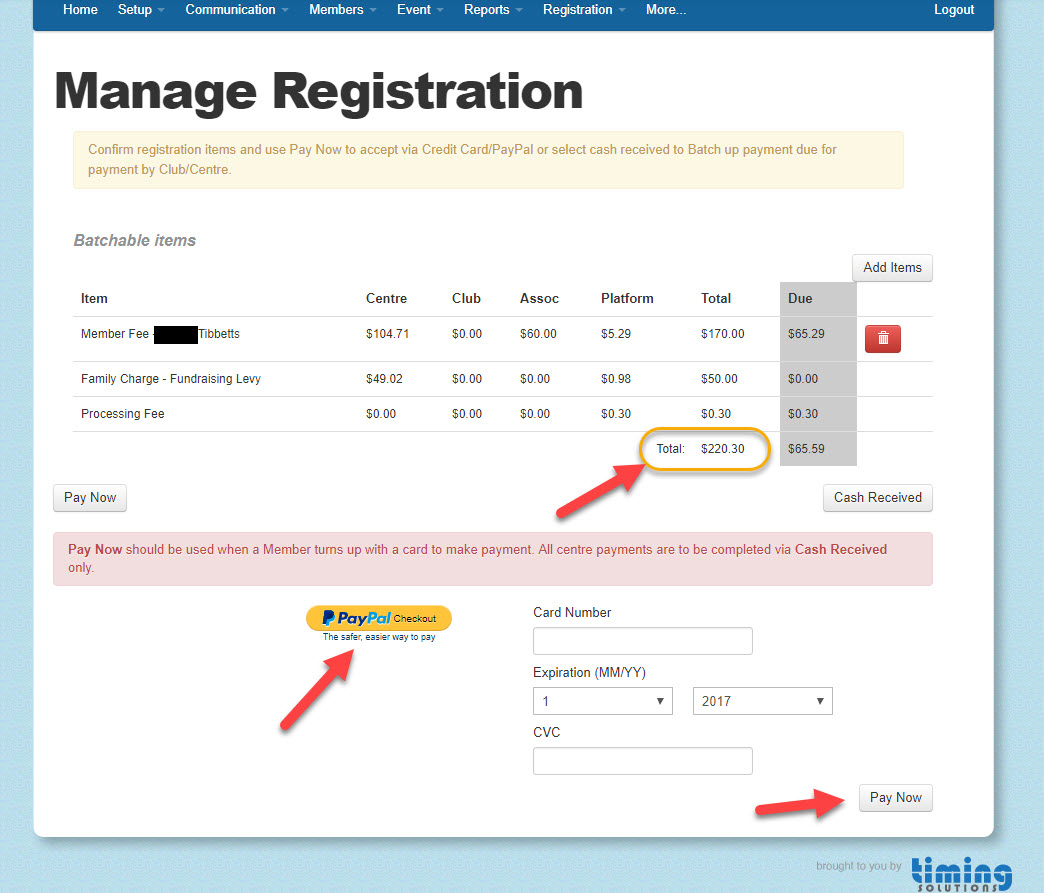Click the Manage Registration page title
Image resolution: width=1044 pixels, height=893 pixels.
click(x=318, y=91)
